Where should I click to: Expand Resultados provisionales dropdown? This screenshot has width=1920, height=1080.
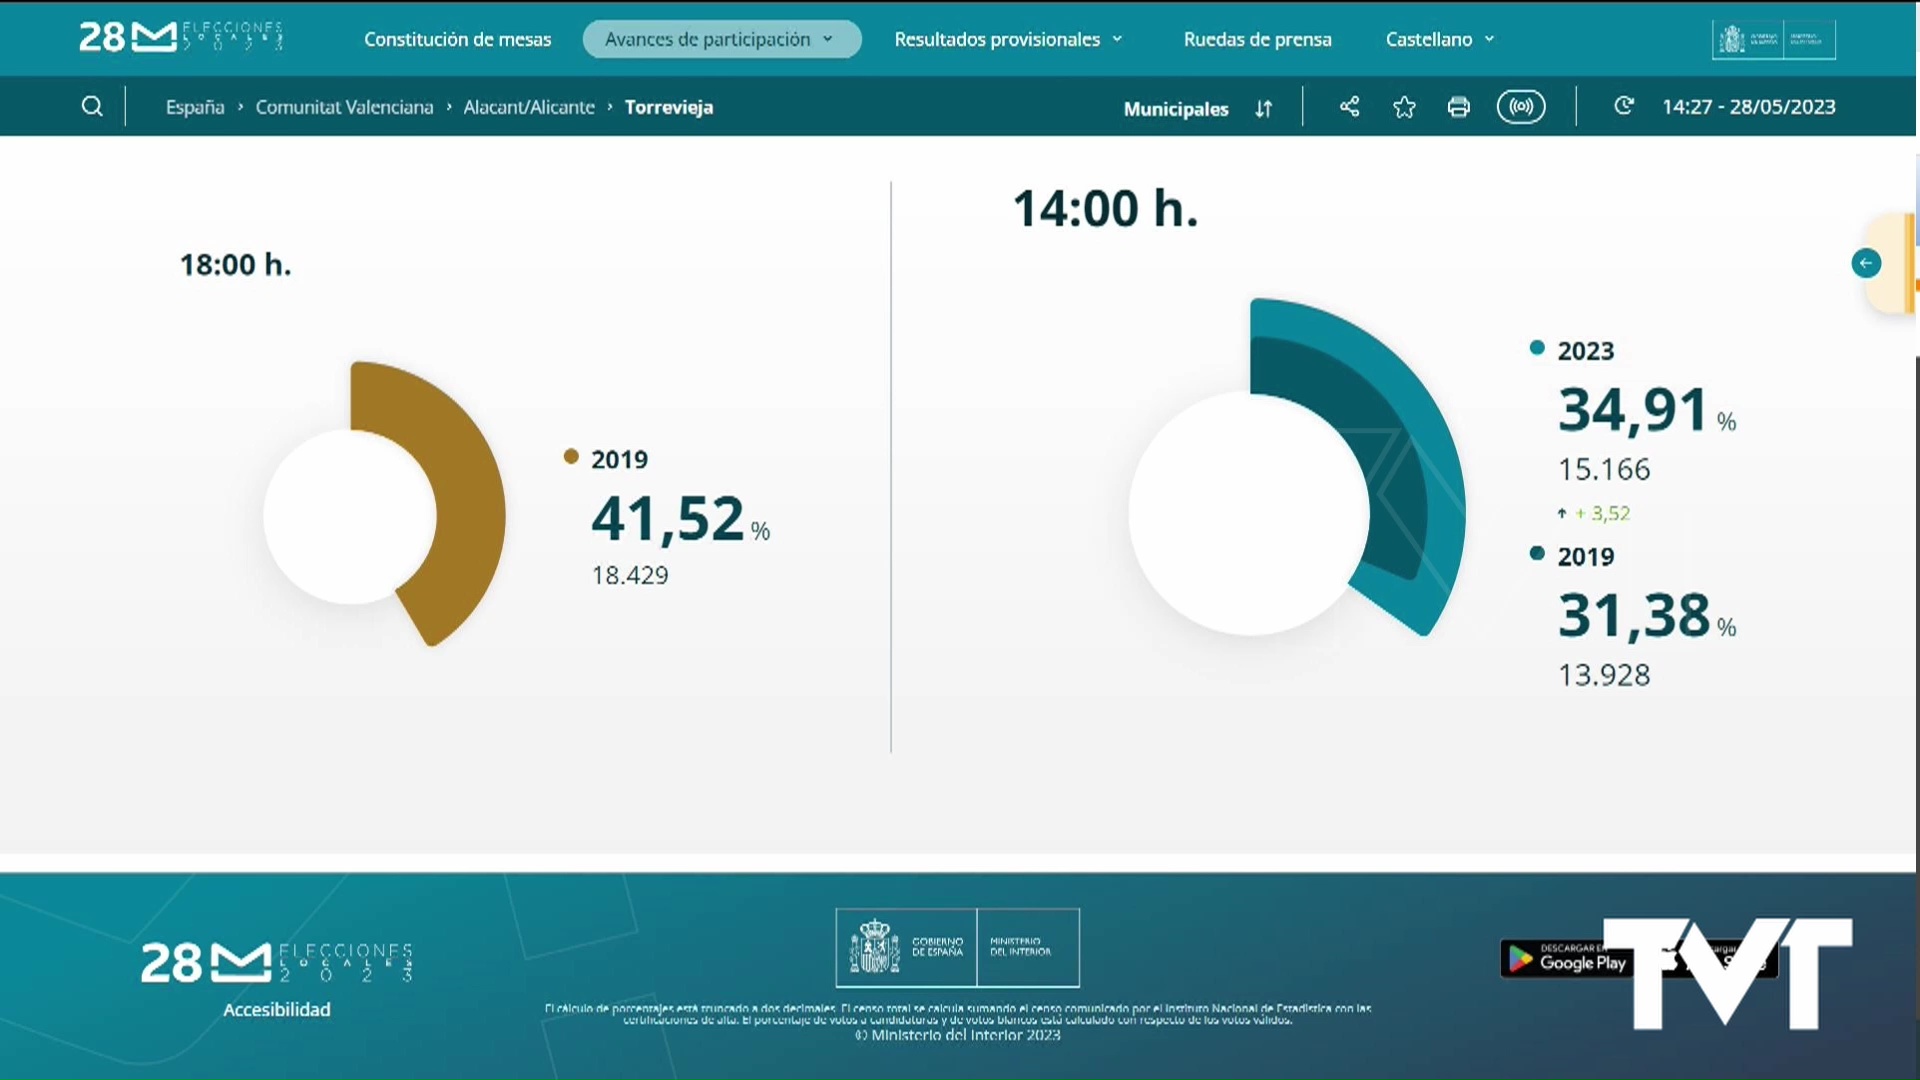1008,39
